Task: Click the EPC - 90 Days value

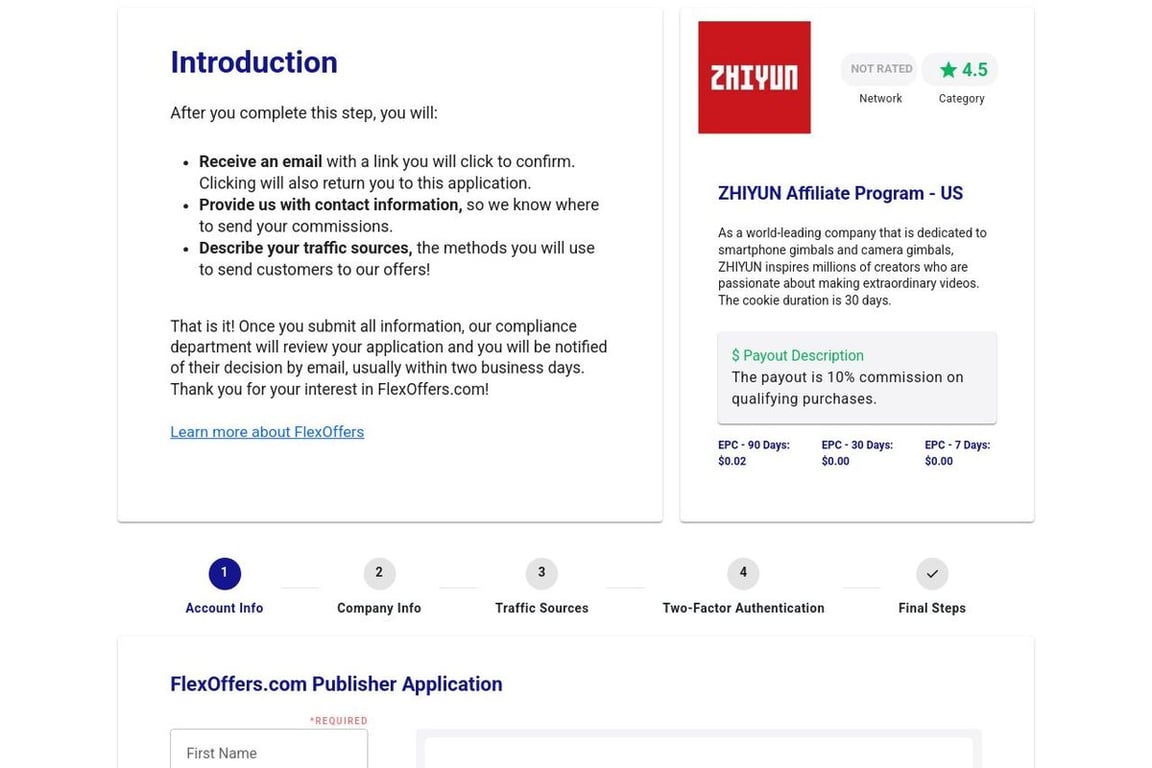Action: click(x=732, y=461)
